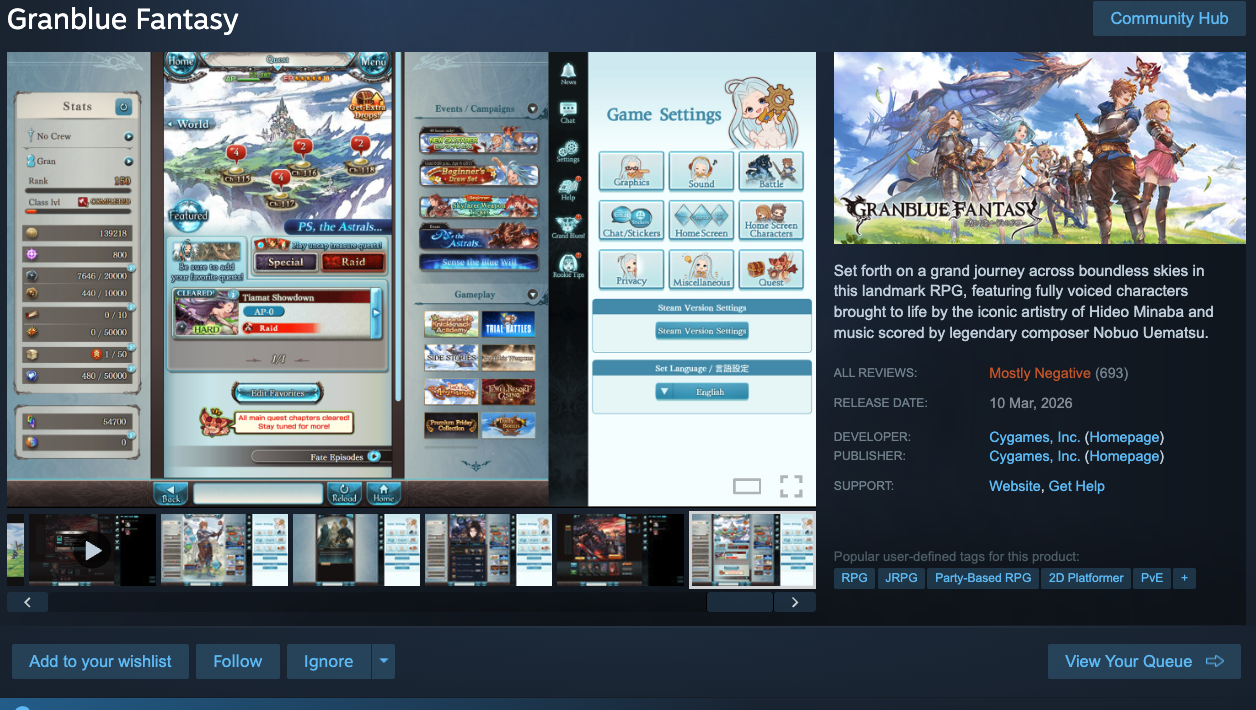Click the Raid quest tab in screenshot
The image size is (1256, 710).
353,261
